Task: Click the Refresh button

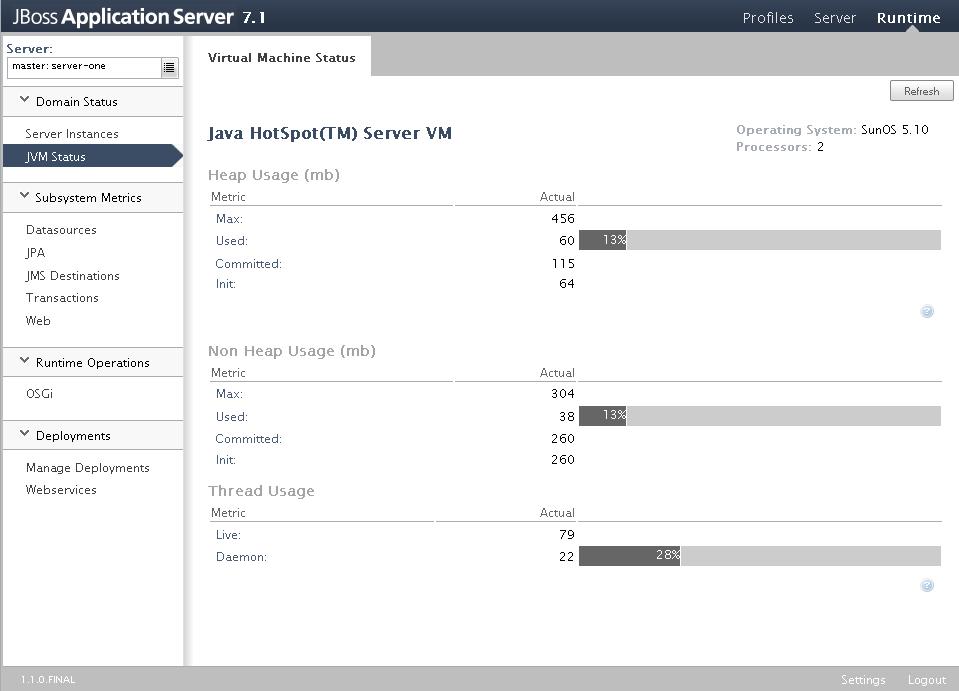Action: point(921,91)
